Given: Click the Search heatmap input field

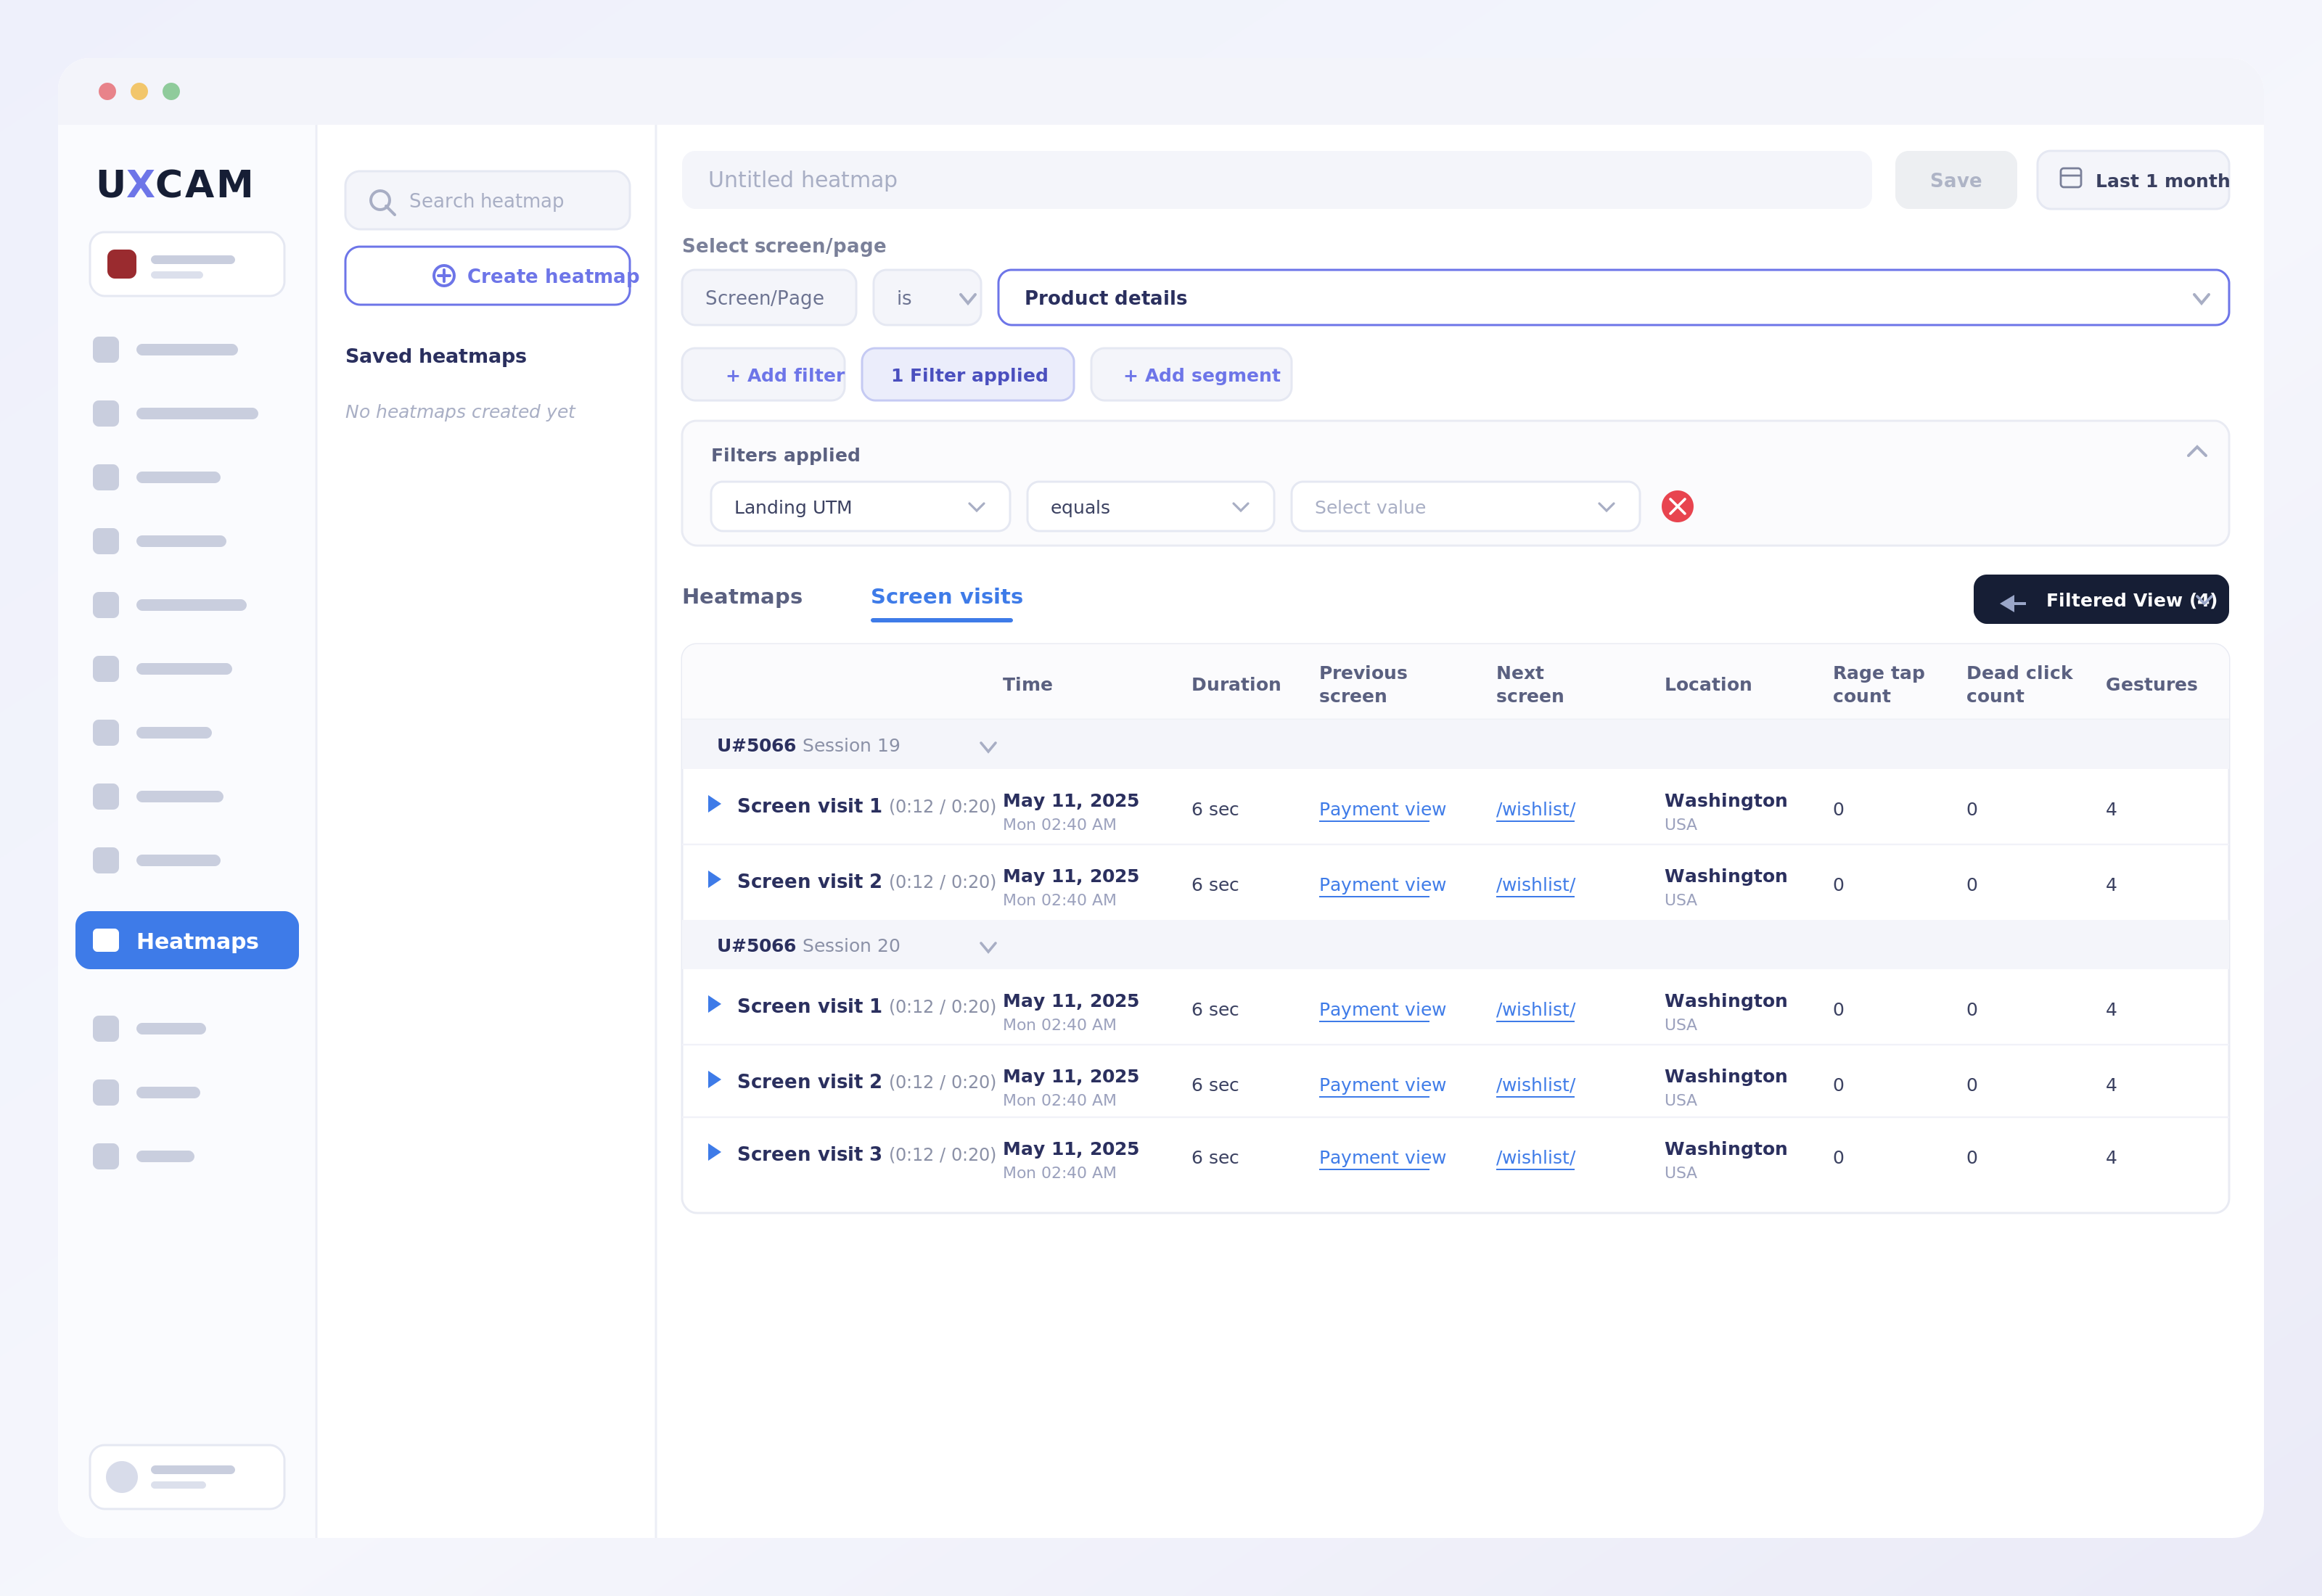Looking at the screenshot, I should coord(487,201).
